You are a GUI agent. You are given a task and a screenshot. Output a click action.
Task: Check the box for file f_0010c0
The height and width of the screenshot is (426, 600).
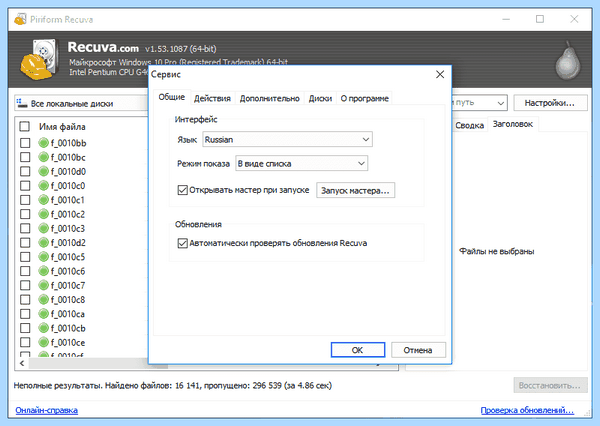[25, 186]
